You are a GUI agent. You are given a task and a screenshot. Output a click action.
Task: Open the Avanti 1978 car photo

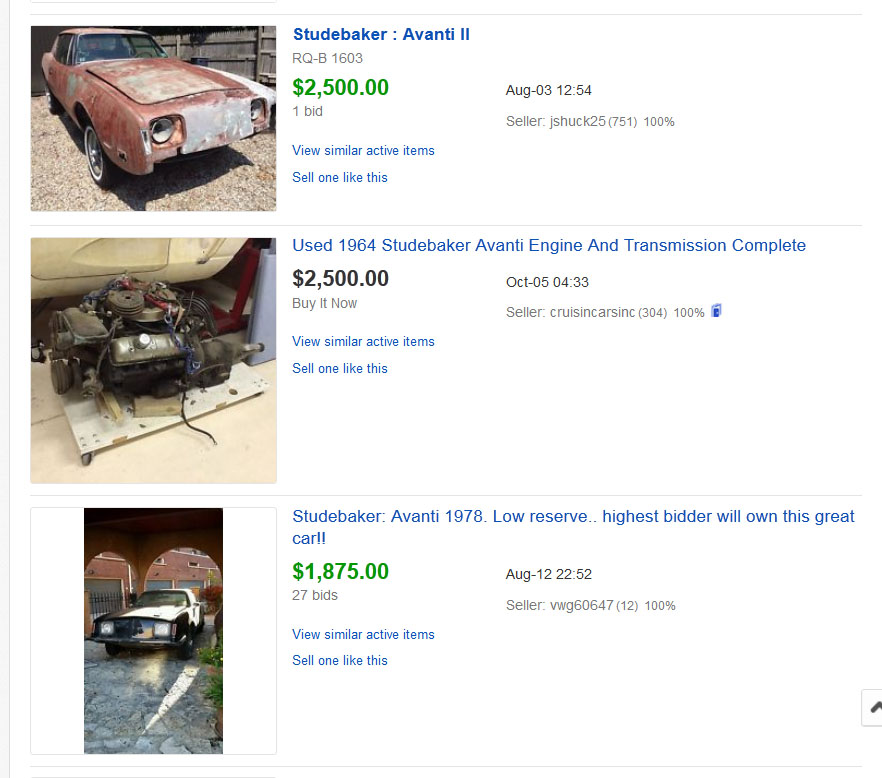(153, 630)
